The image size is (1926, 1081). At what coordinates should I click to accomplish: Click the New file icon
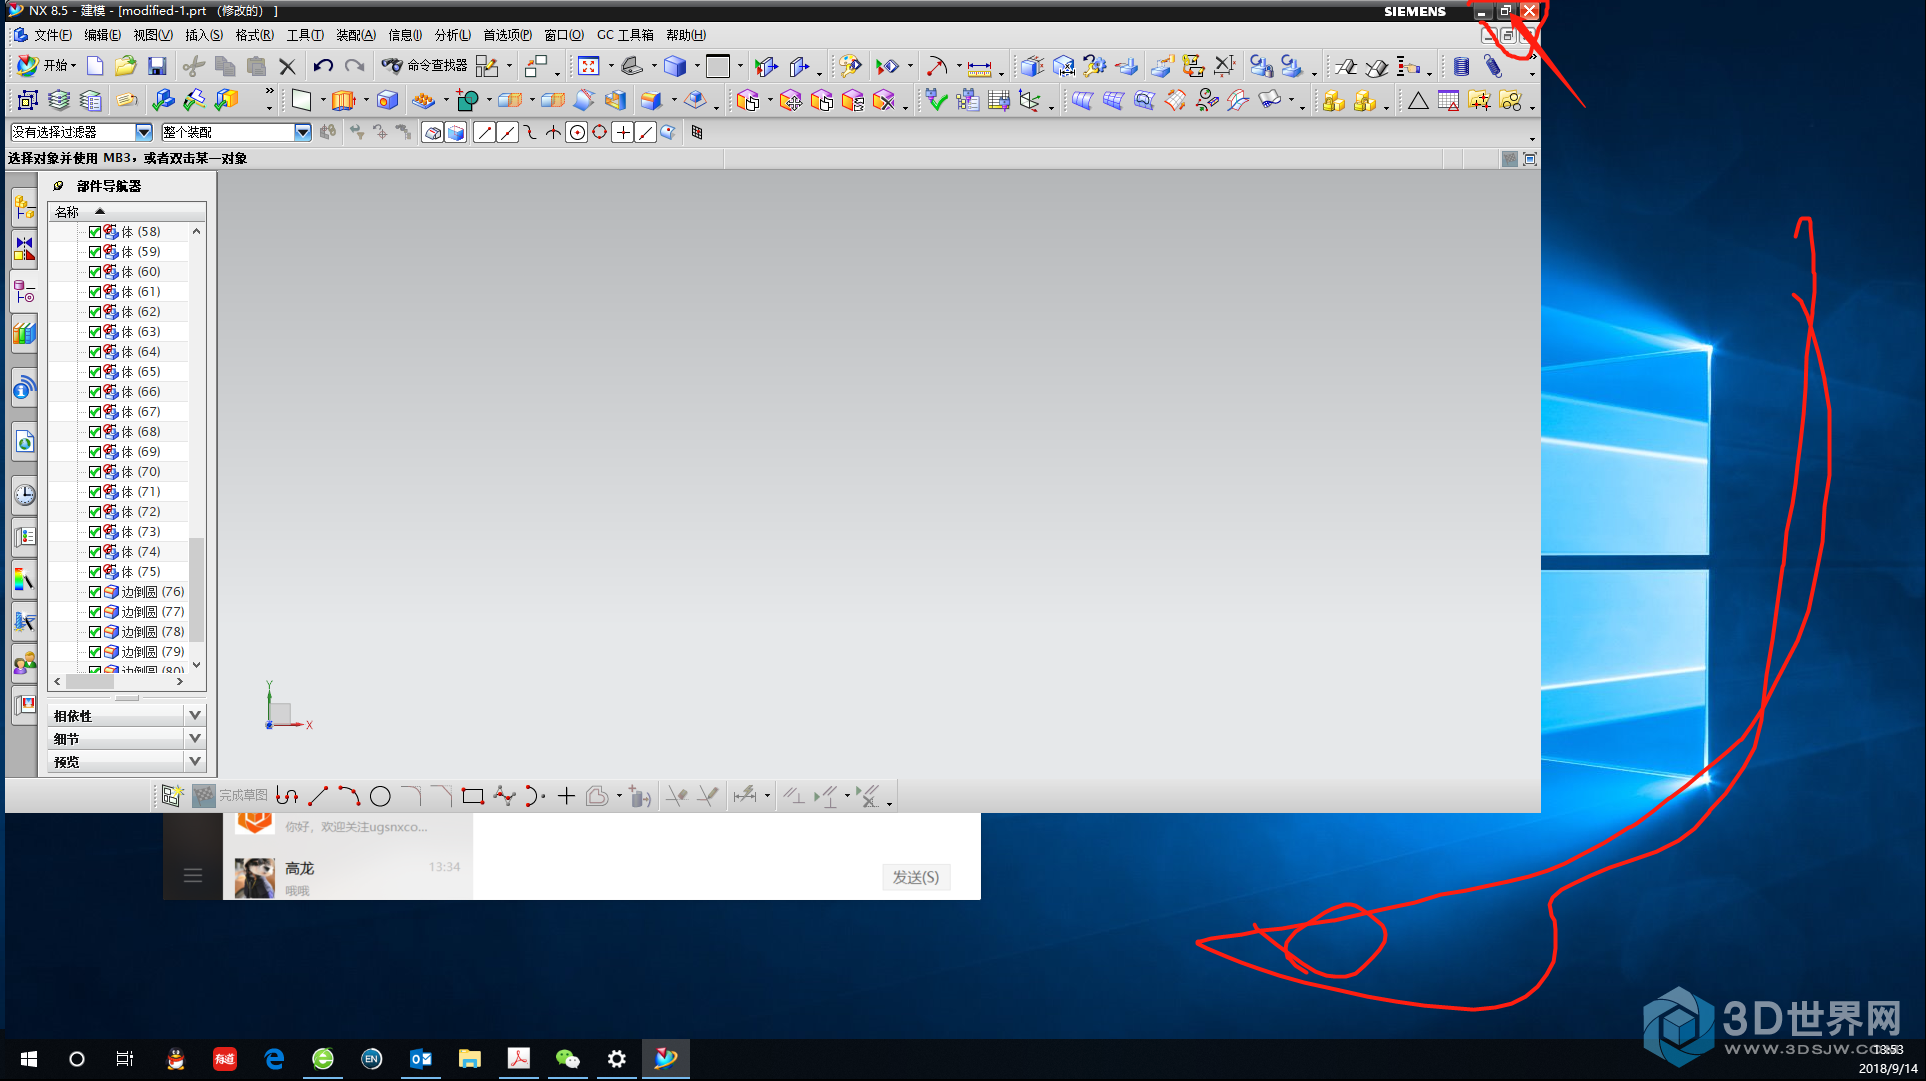[95, 66]
